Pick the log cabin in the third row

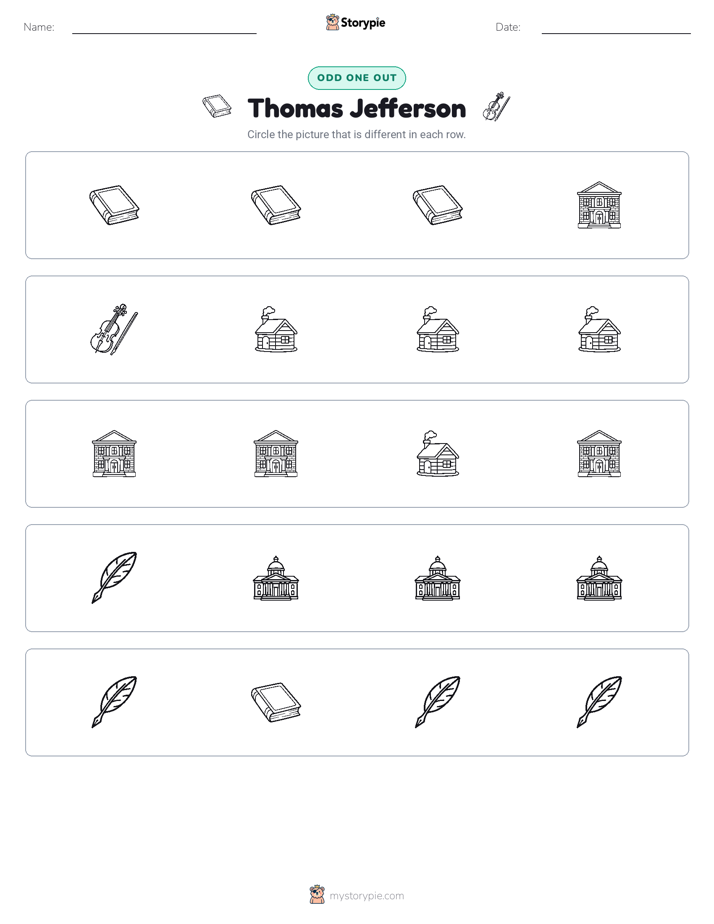[x=437, y=453]
